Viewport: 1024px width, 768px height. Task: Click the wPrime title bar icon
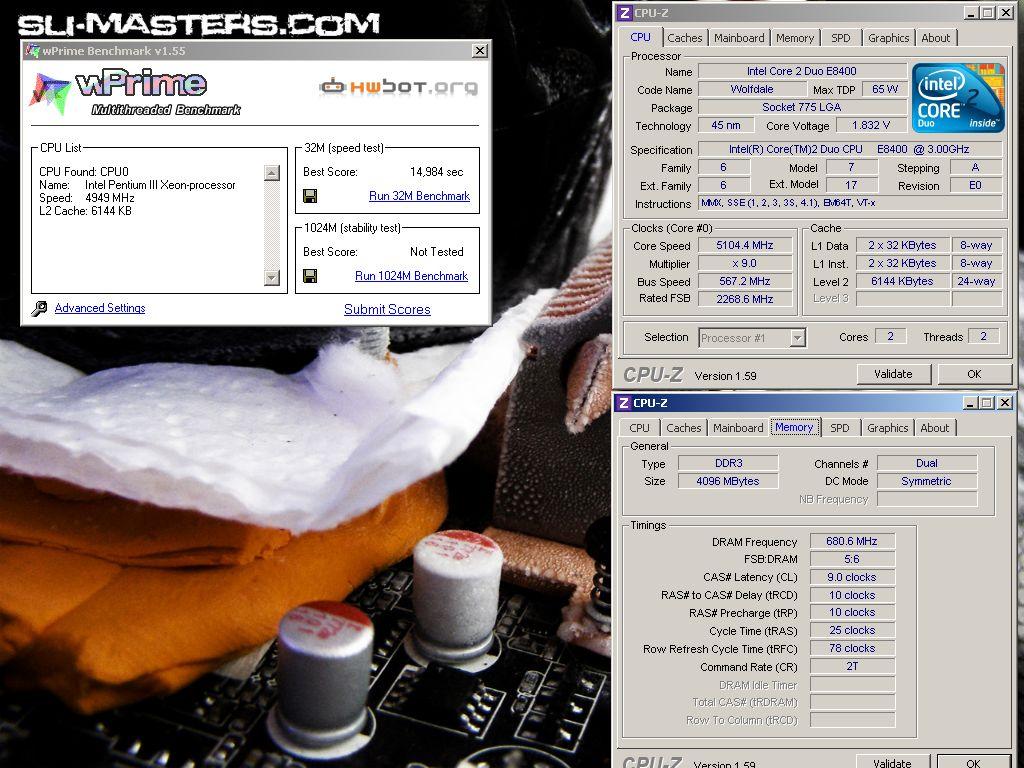pyautogui.click(x=33, y=51)
